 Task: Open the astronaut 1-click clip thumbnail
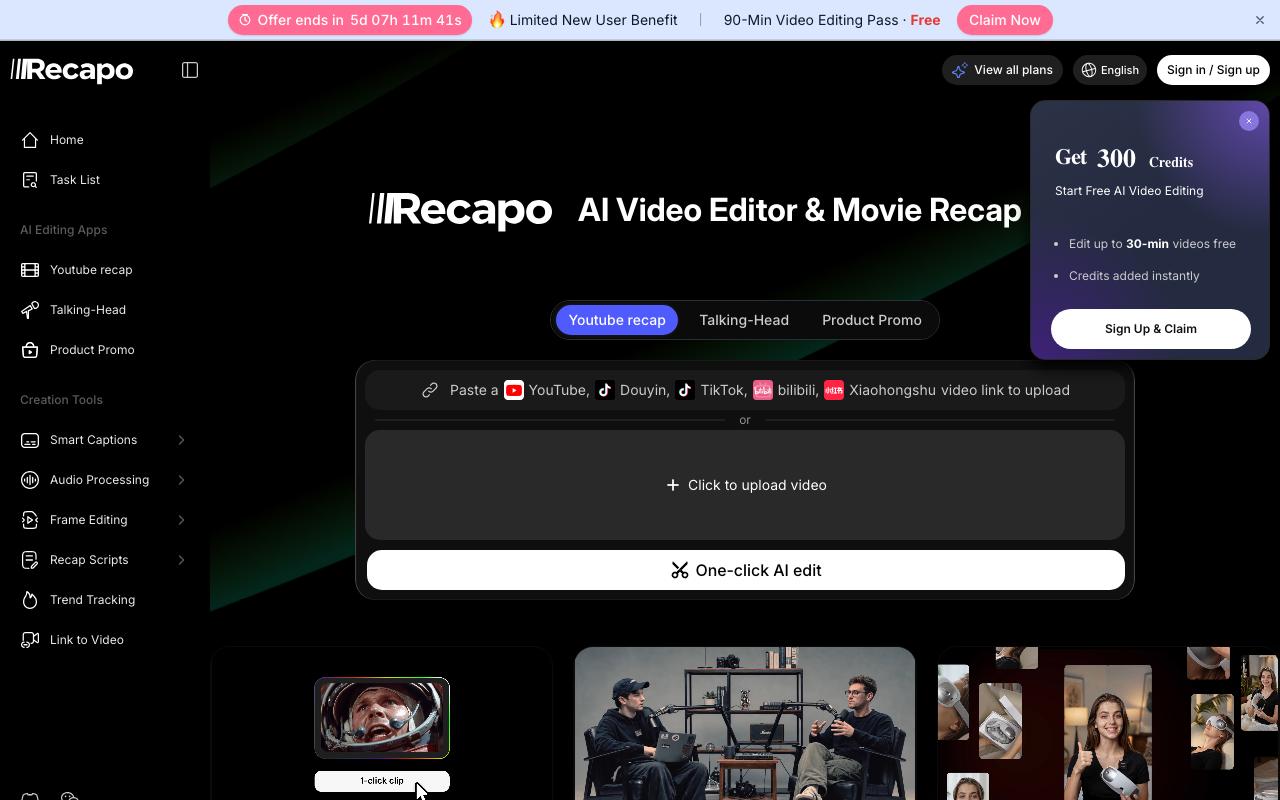(x=382, y=718)
